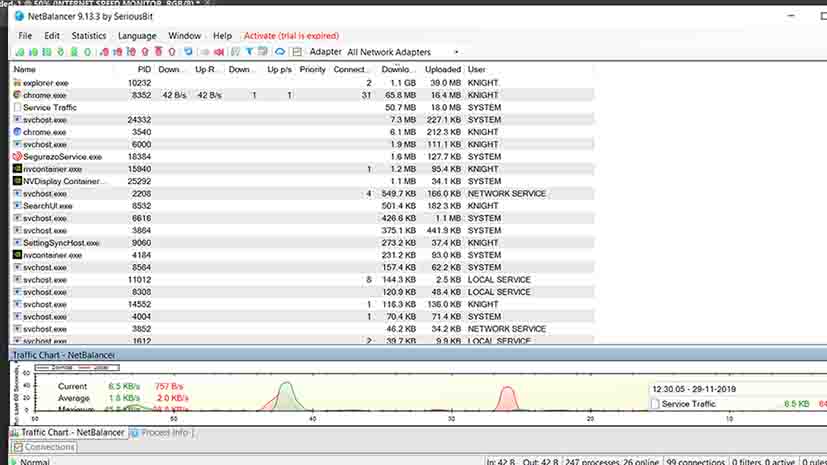Toggle the Service Traffic checkbox in chart legend
This screenshot has height=465, width=827.
655,404
